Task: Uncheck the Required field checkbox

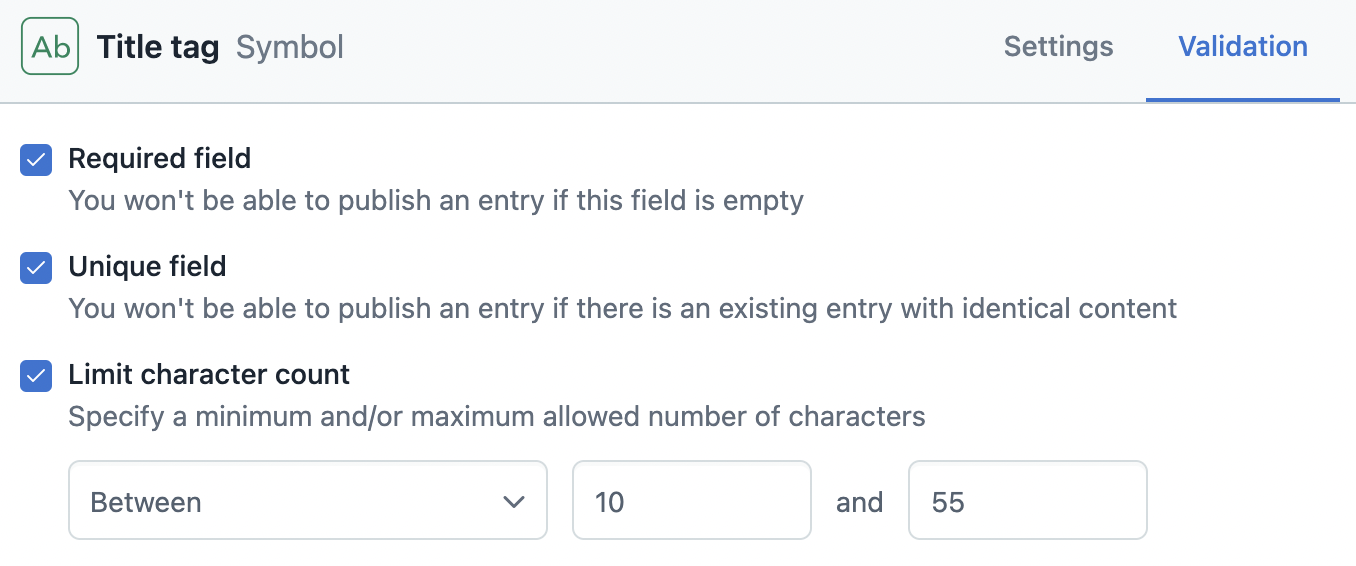Action: pos(36,160)
